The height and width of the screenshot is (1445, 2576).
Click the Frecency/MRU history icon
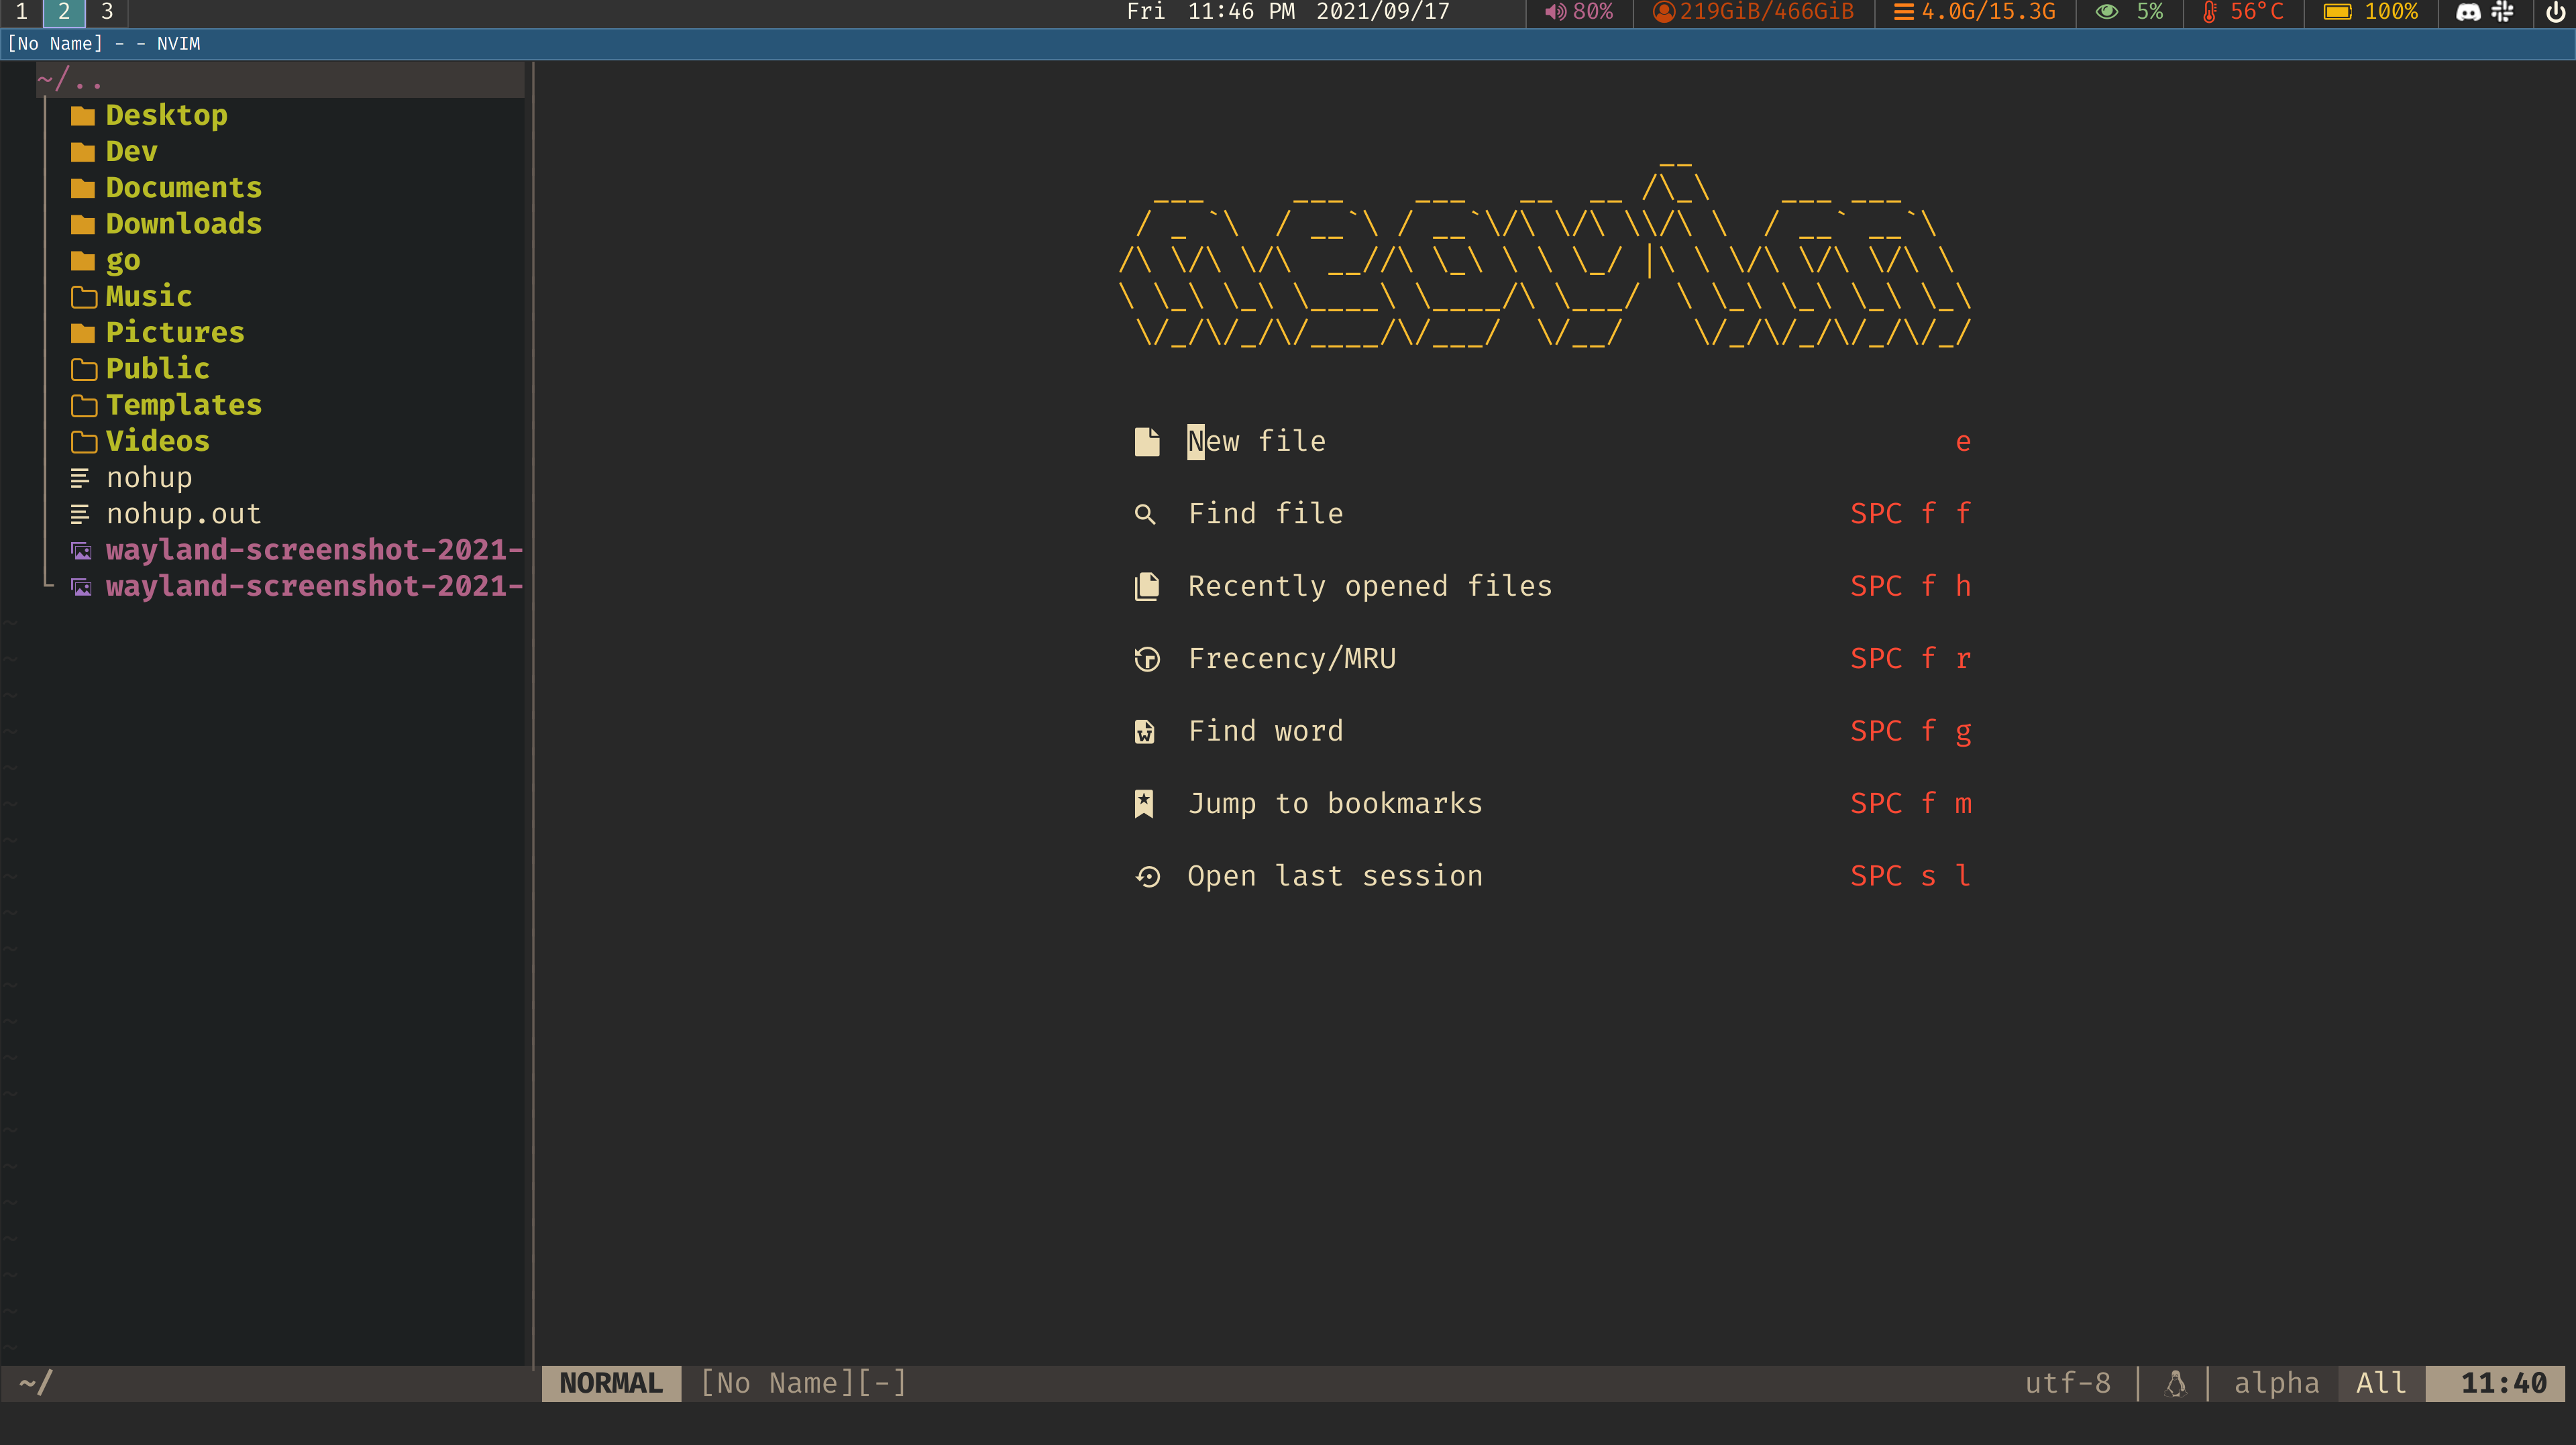(x=1147, y=659)
